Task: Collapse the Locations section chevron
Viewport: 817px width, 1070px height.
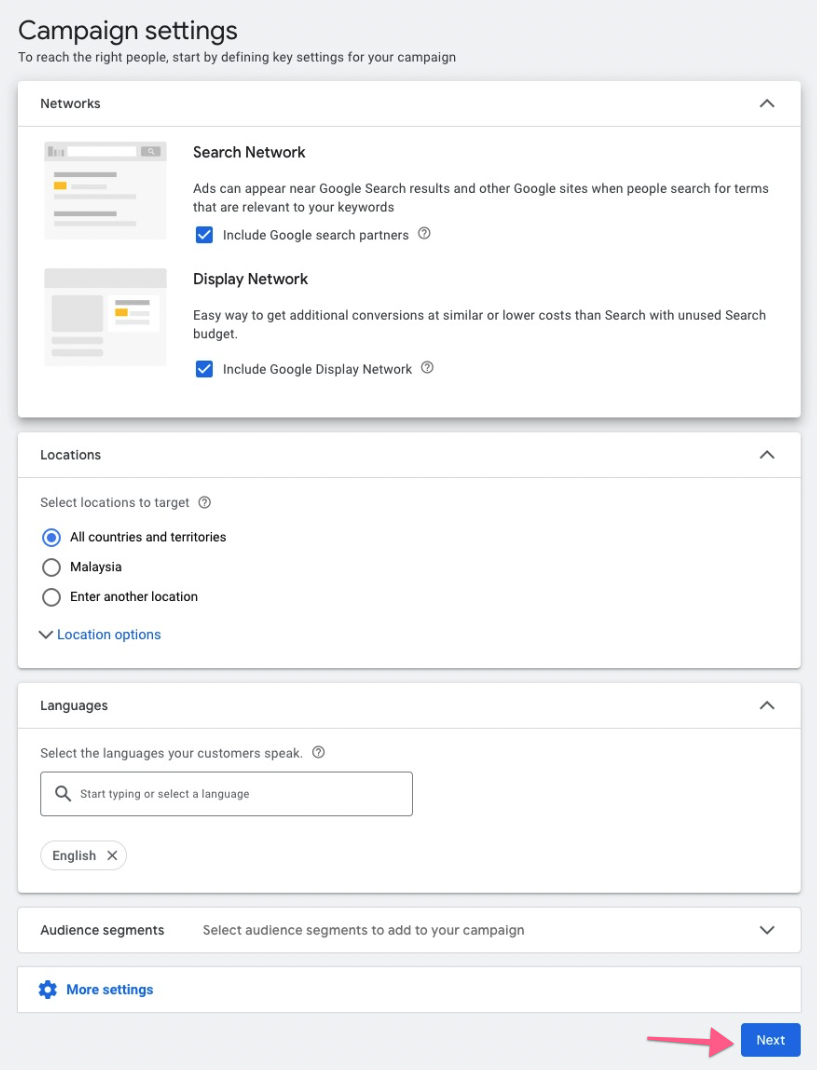Action: pos(767,455)
